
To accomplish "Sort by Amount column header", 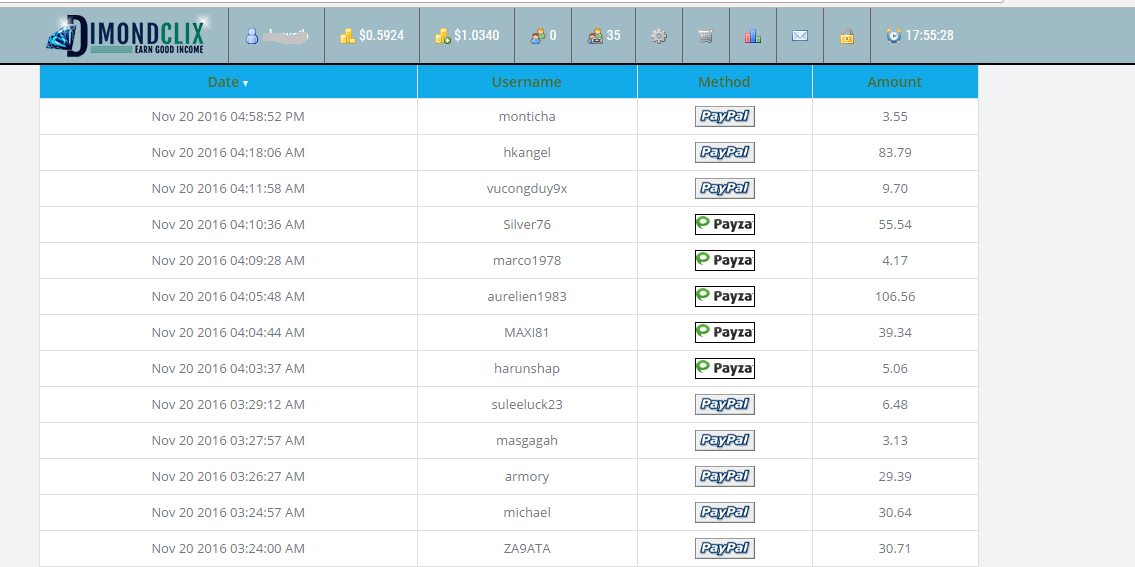I will [895, 82].
